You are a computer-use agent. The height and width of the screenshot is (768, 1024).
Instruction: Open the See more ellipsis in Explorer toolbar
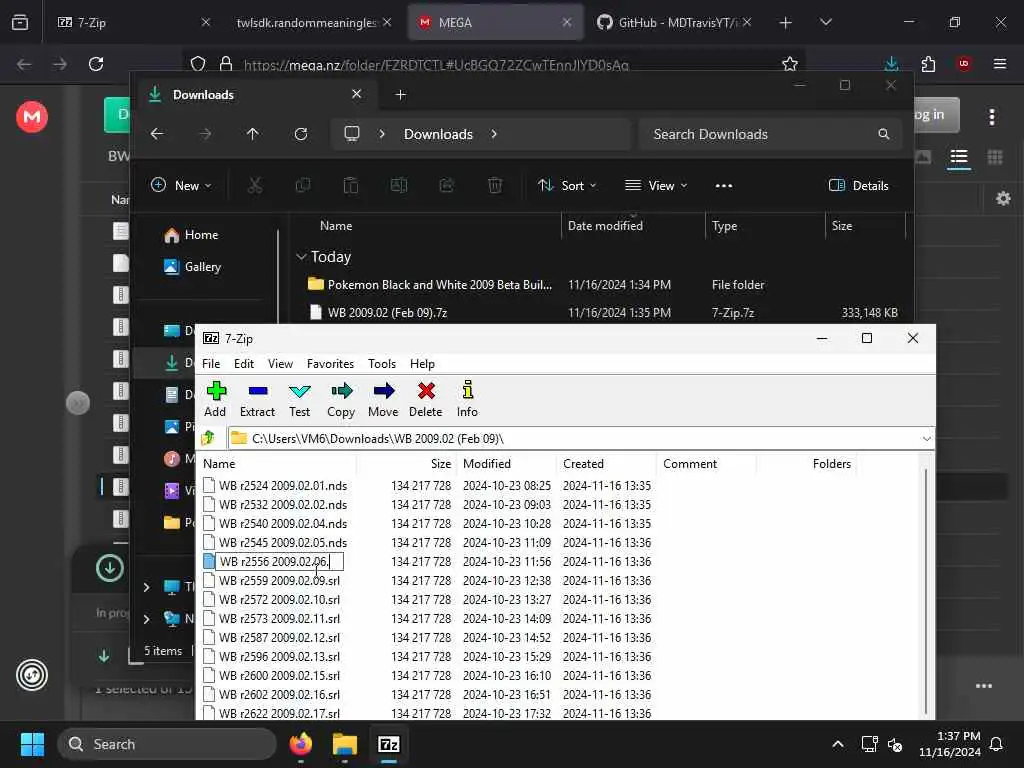724,185
